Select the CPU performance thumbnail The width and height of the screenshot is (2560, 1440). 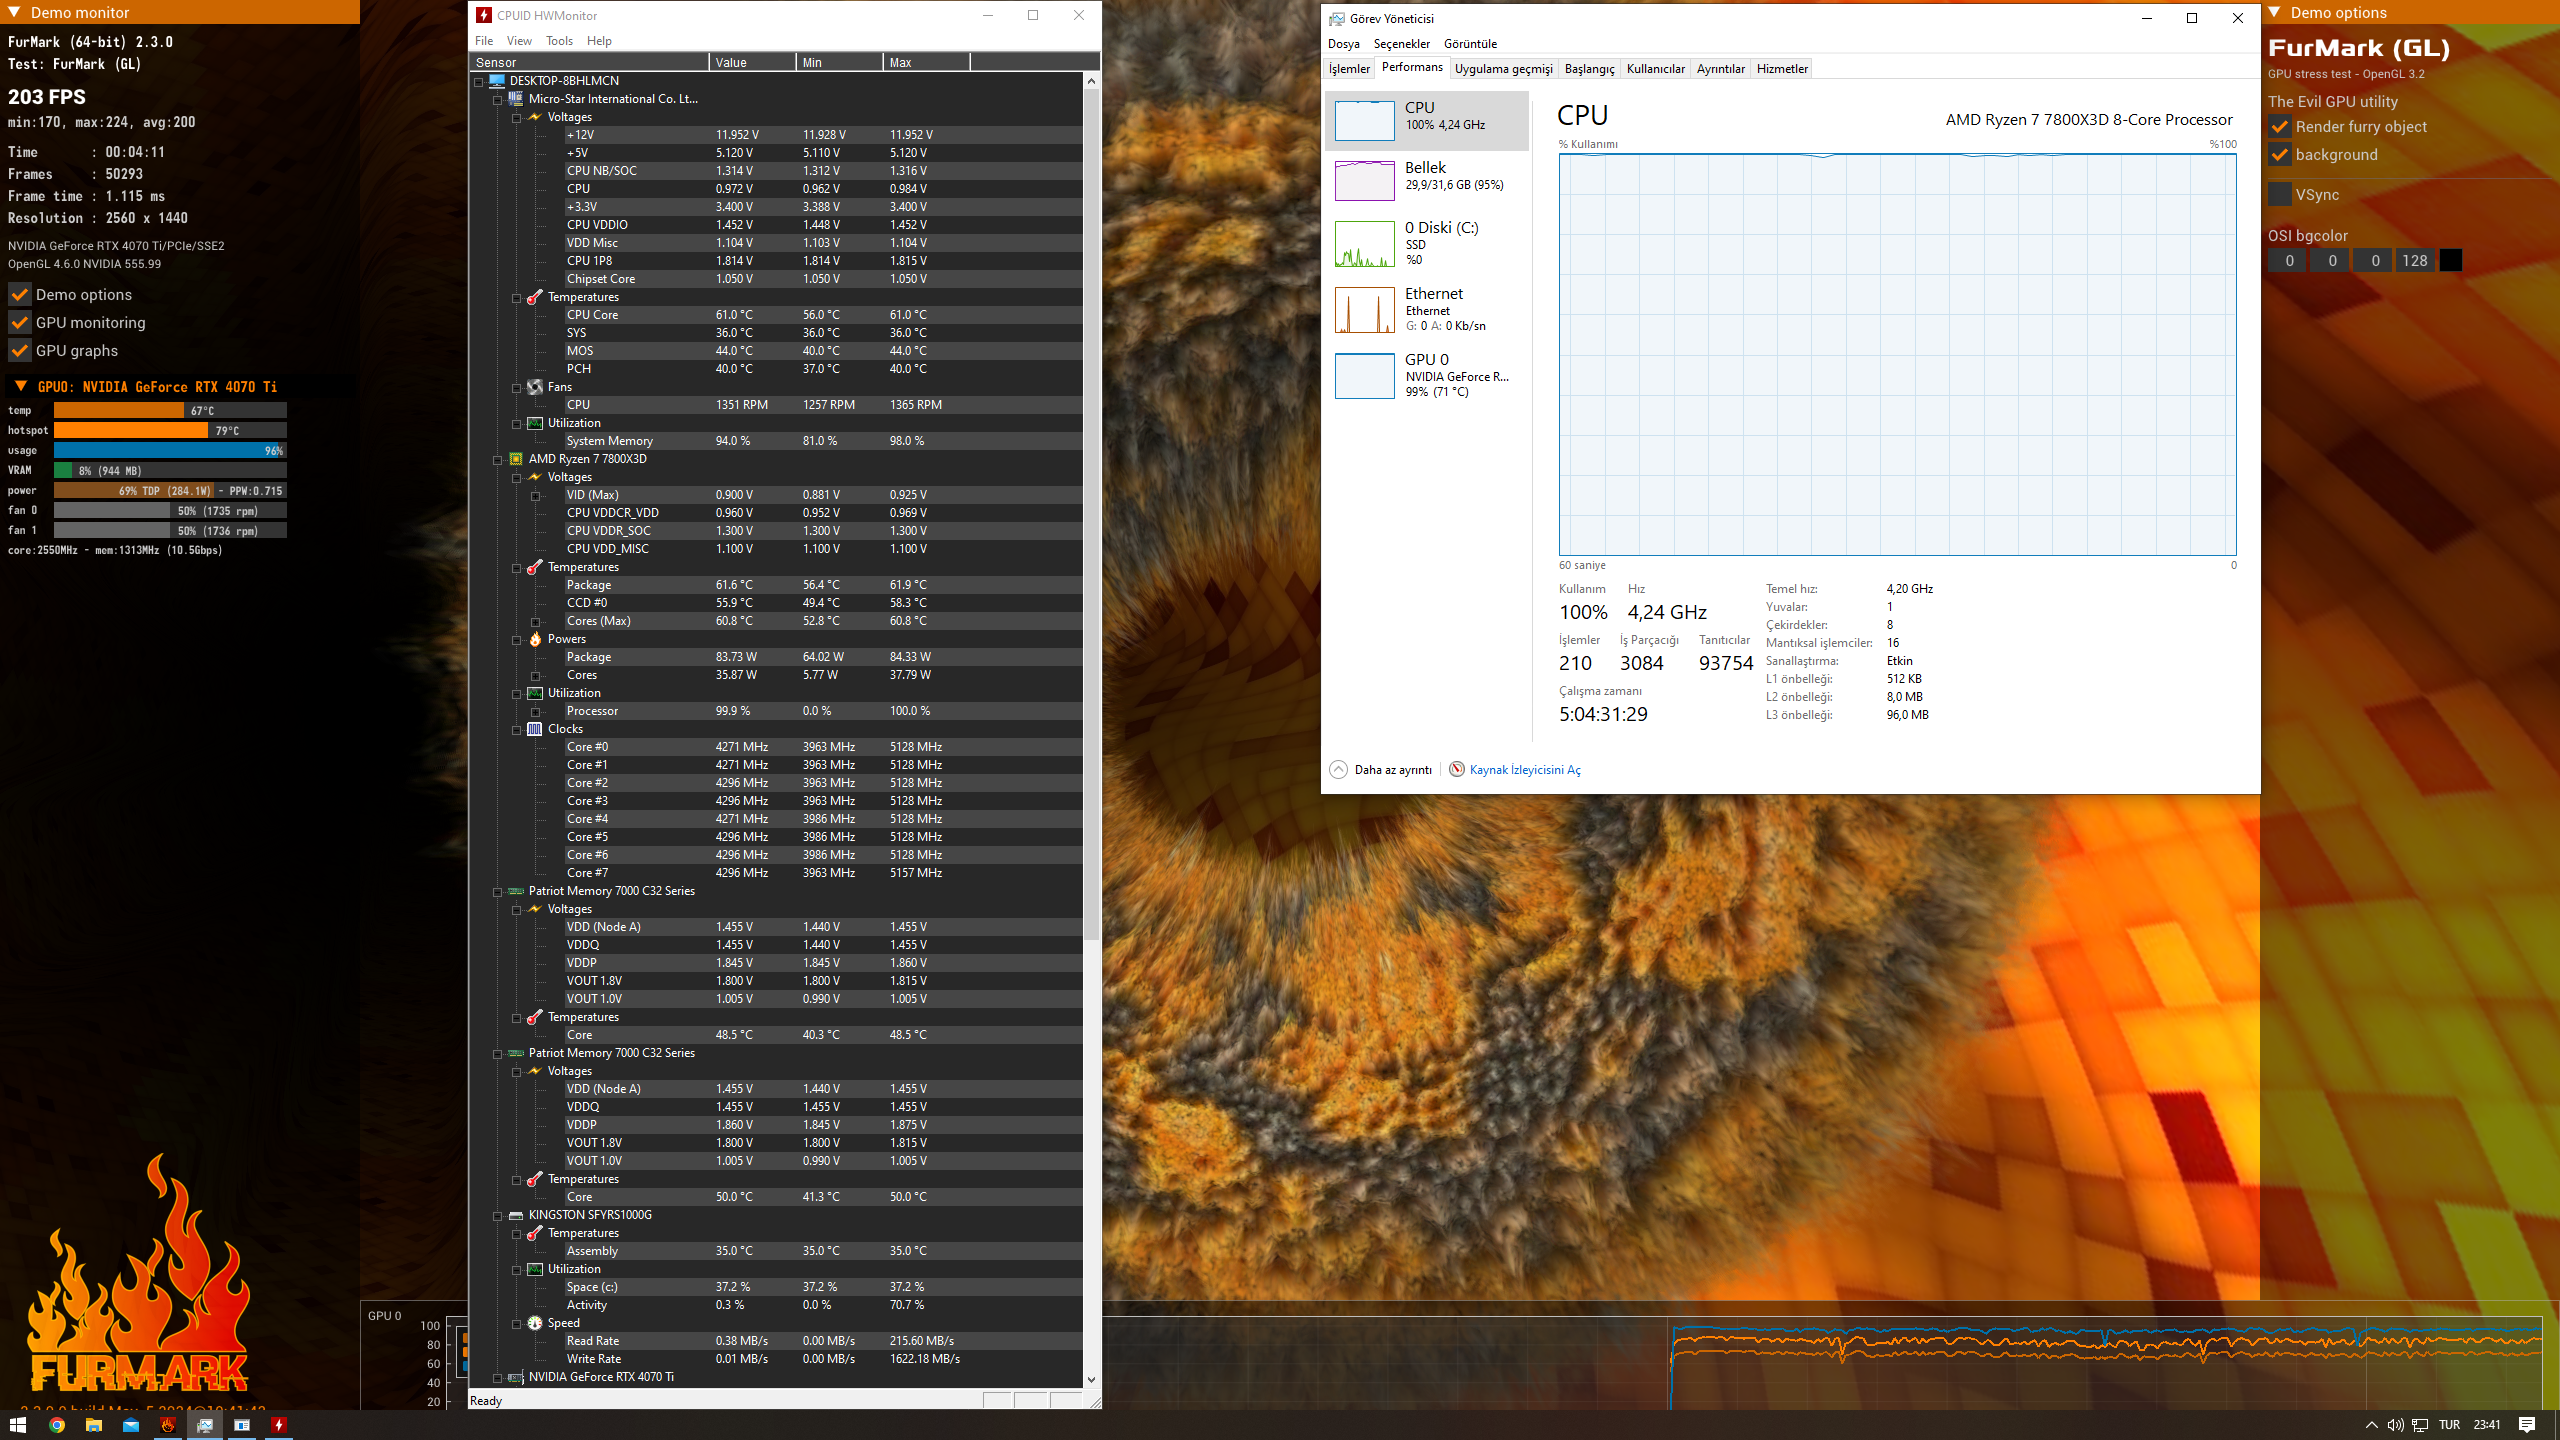[x=1364, y=121]
